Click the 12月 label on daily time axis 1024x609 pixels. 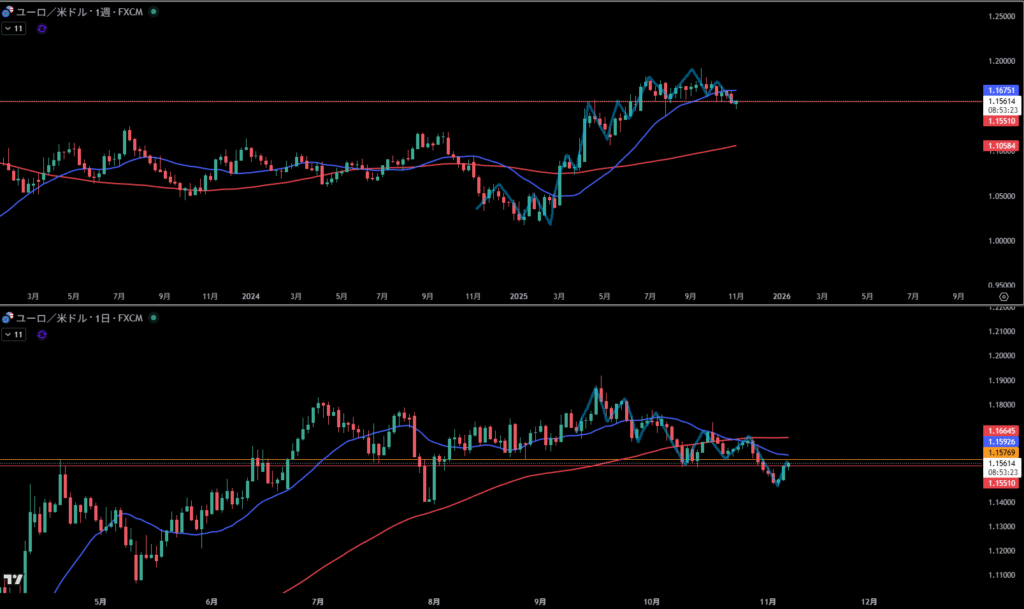tap(868, 601)
